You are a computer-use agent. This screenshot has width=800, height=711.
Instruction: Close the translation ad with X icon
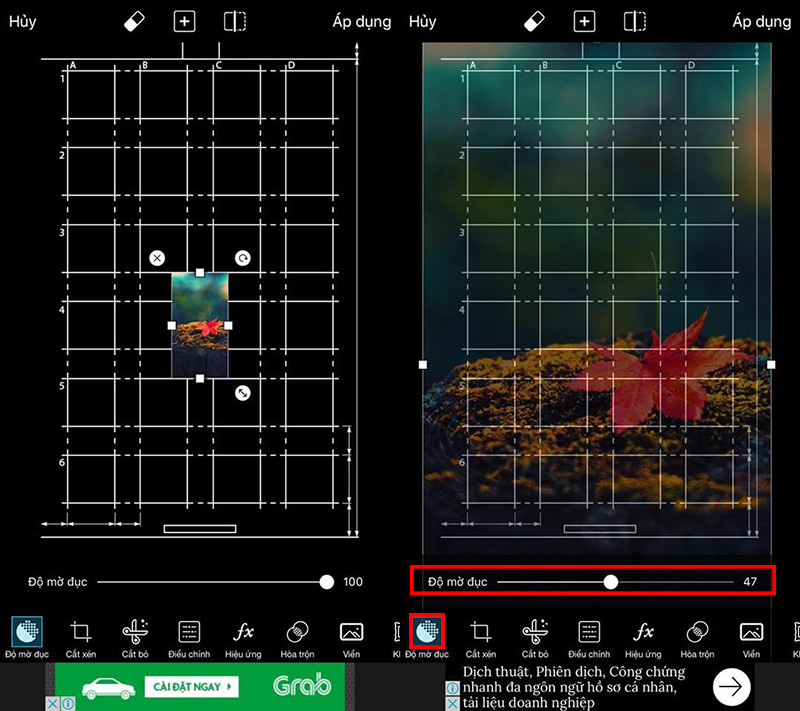452,704
